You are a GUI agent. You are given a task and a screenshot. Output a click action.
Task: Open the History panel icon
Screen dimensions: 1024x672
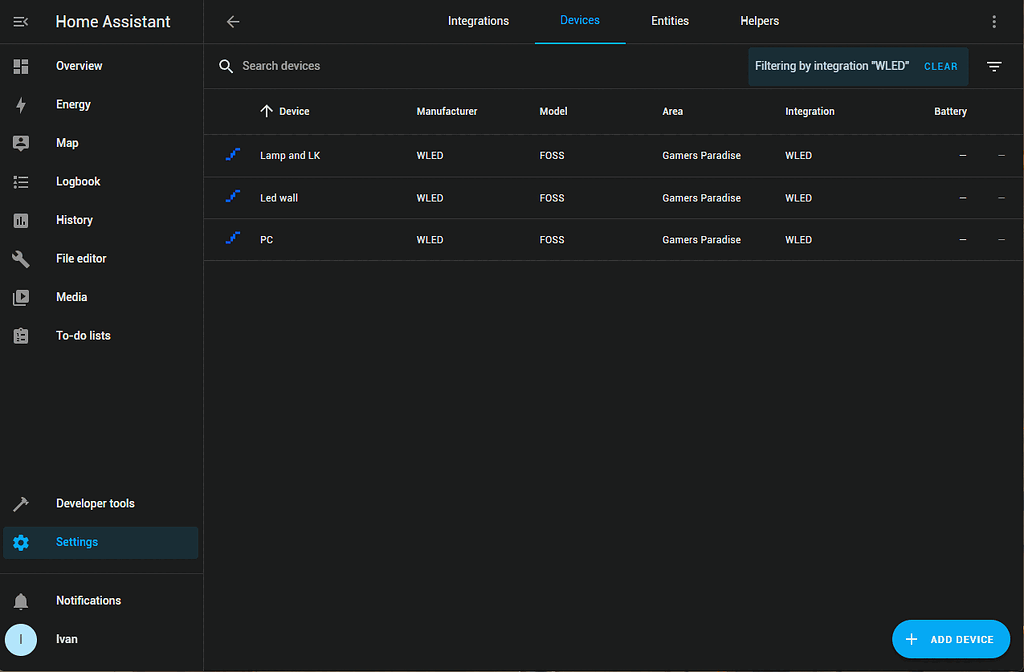[x=20, y=219]
